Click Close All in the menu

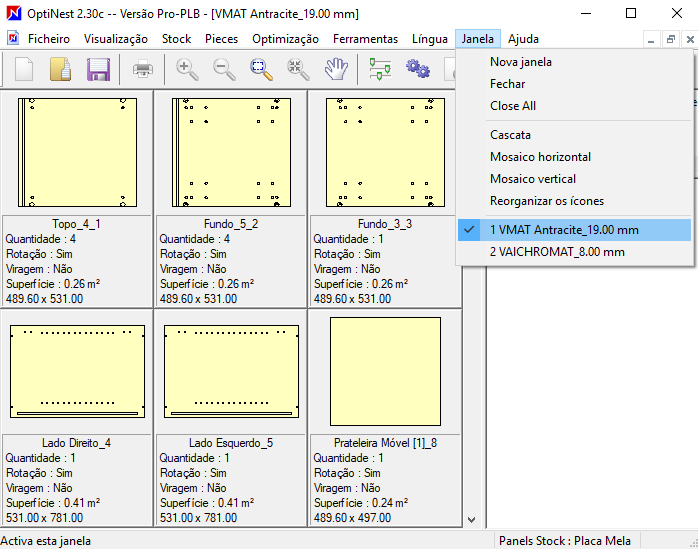point(512,106)
